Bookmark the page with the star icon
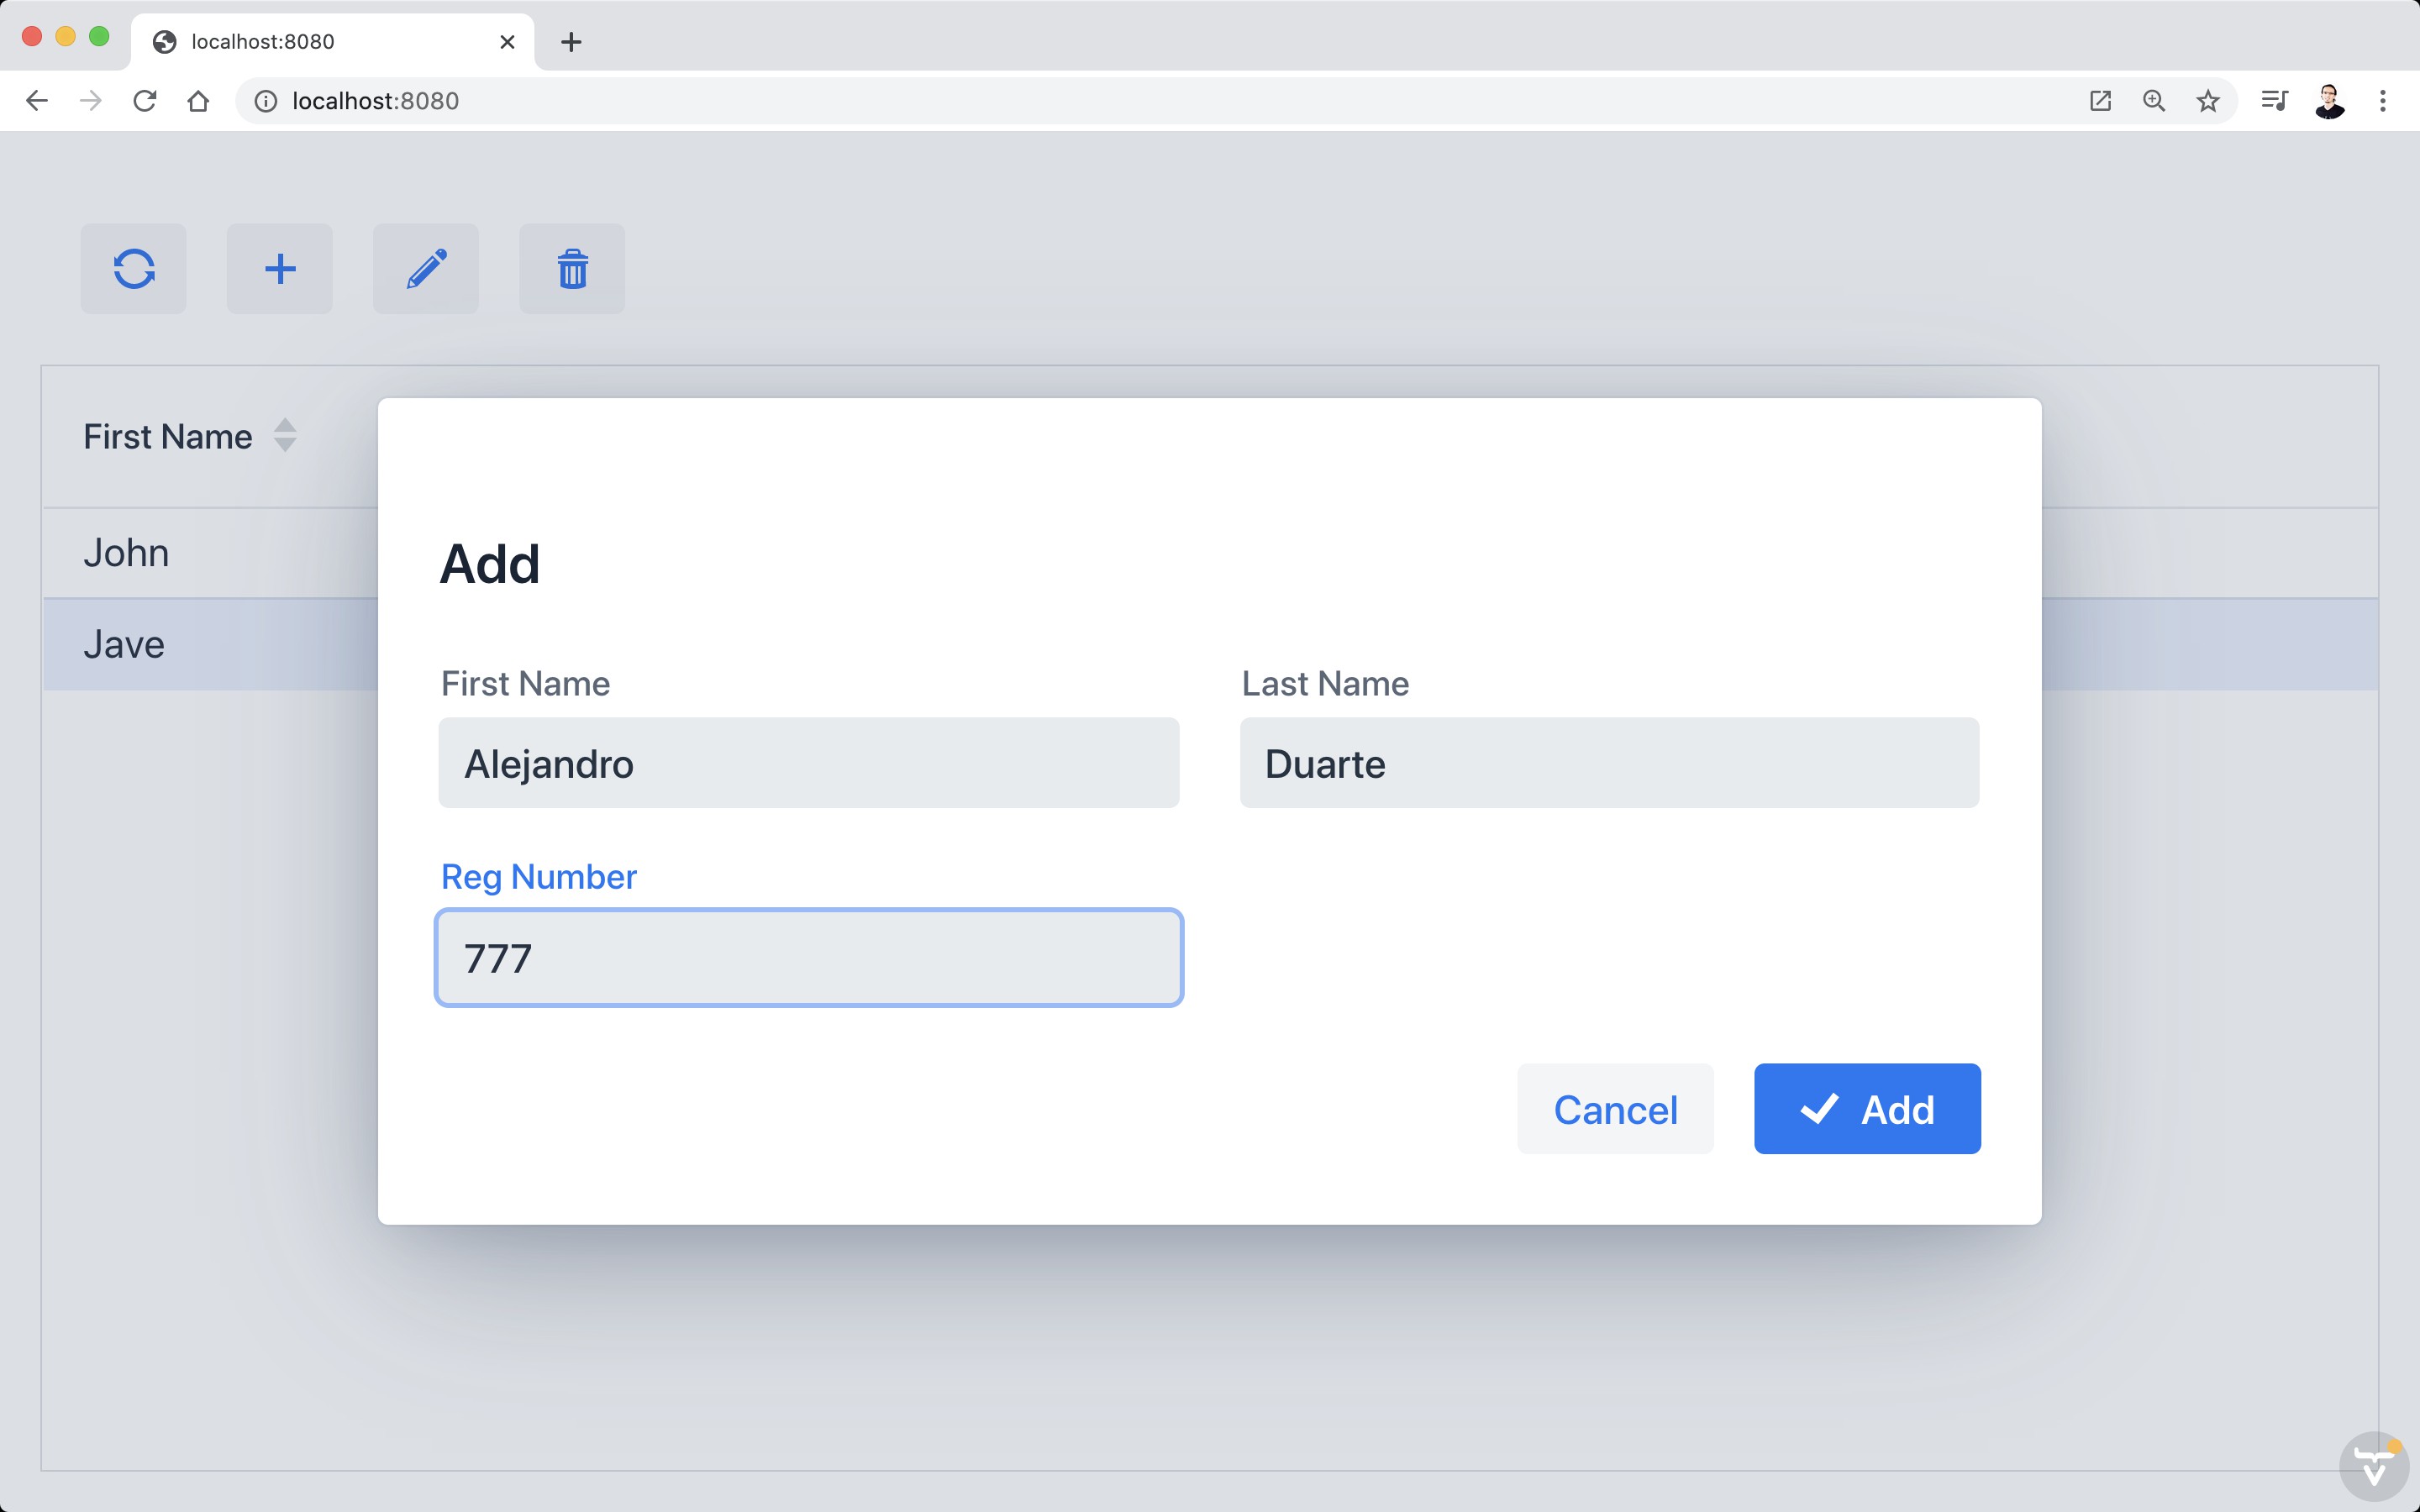Screen dimensions: 2420x1512 (x=2207, y=100)
